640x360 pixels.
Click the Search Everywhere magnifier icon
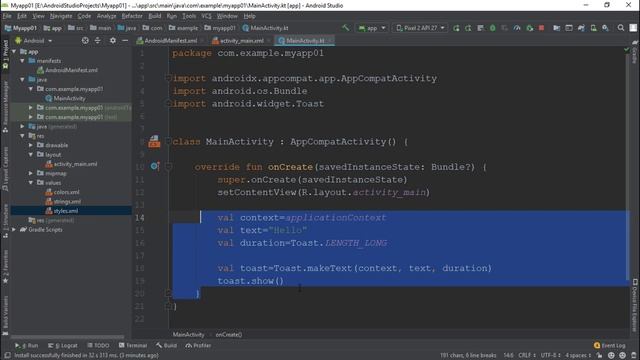(621, 28)
